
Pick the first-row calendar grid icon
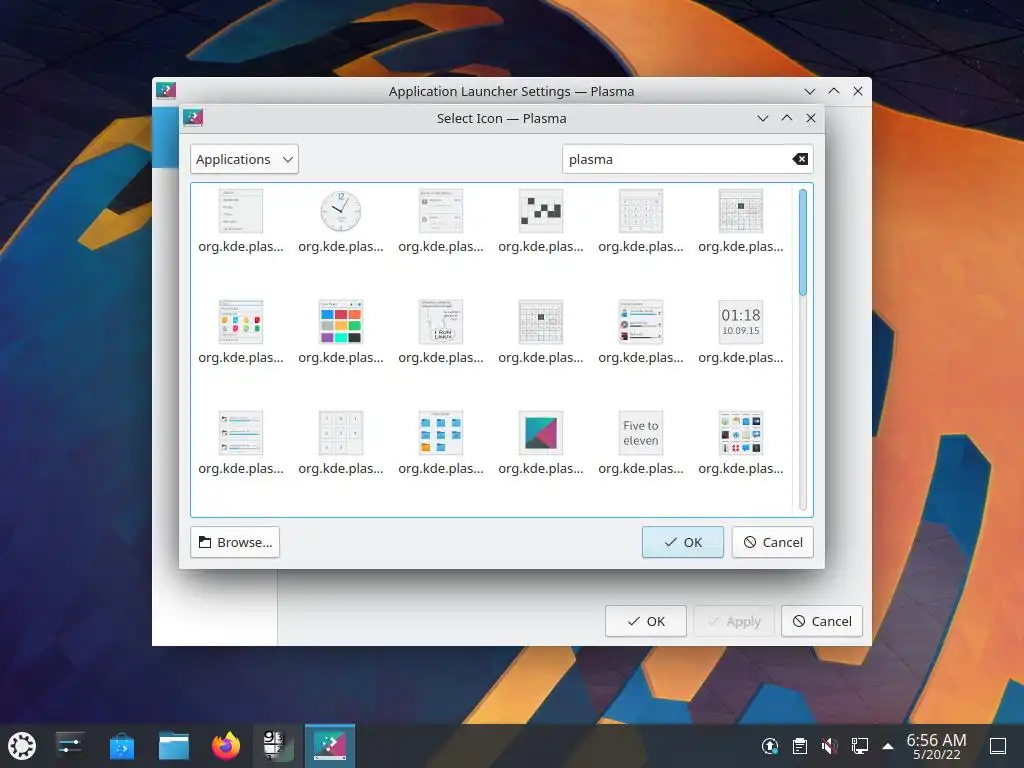click(741, 211)
